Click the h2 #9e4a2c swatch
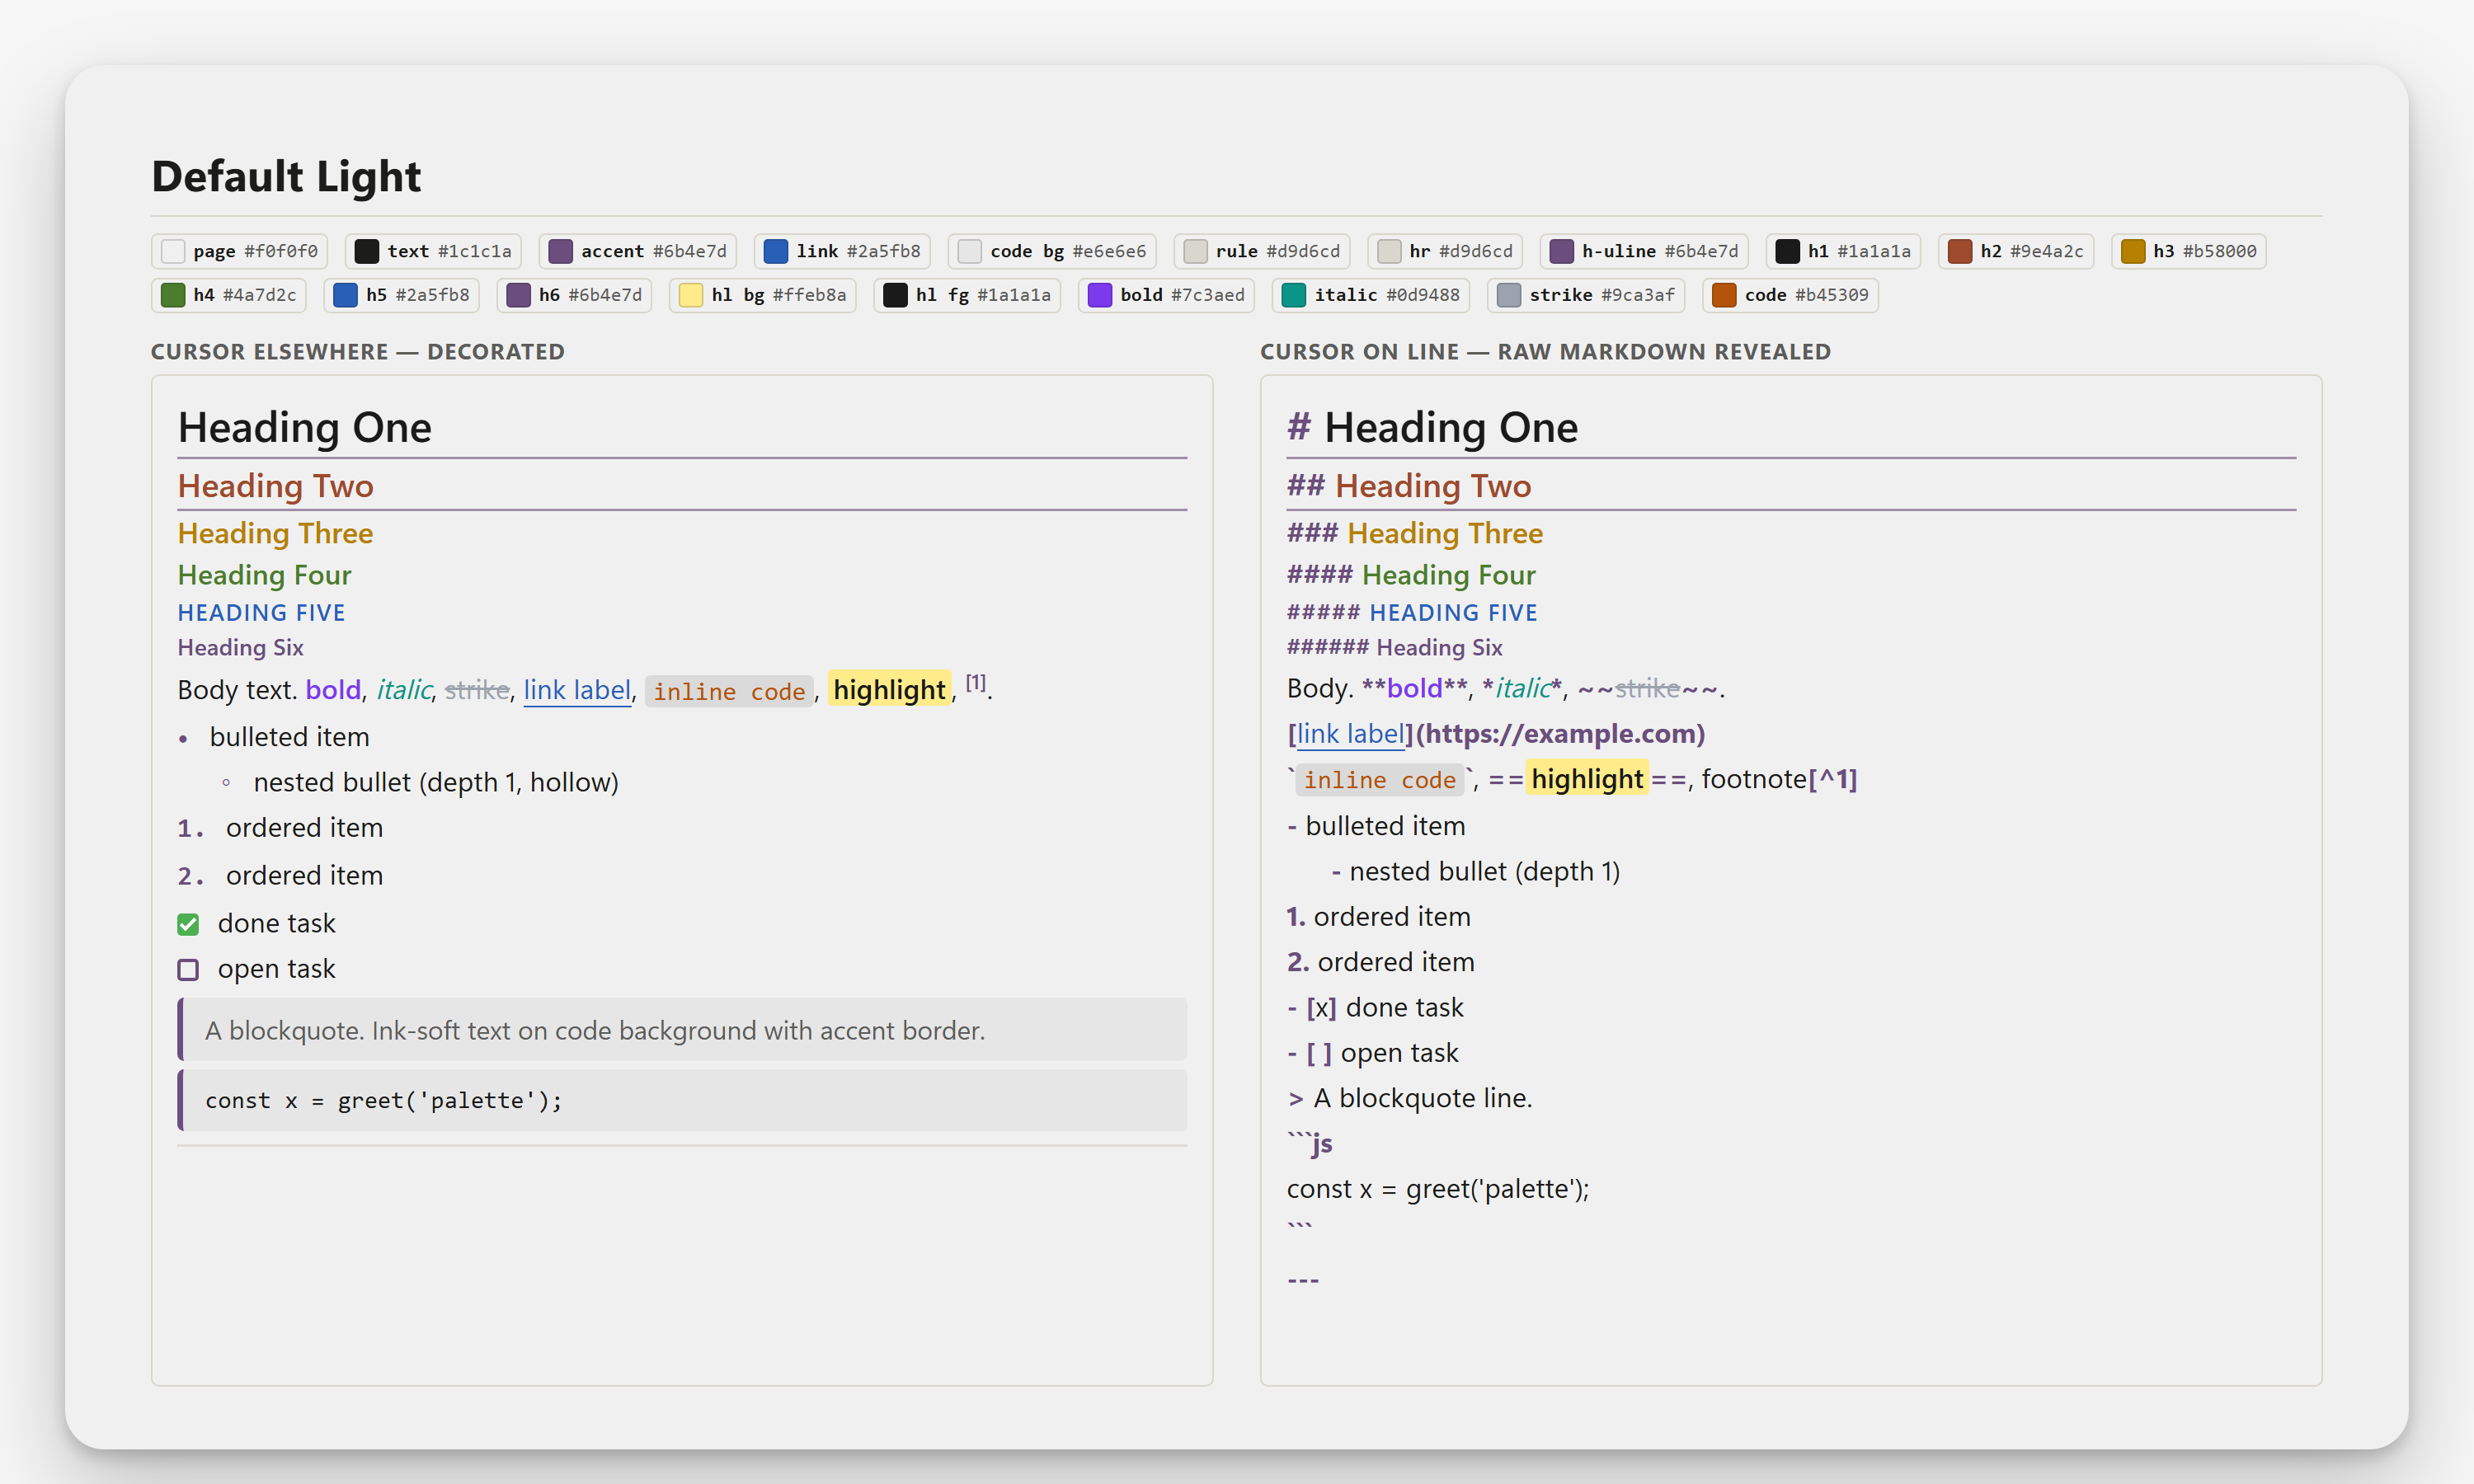 coord(2016,251)
